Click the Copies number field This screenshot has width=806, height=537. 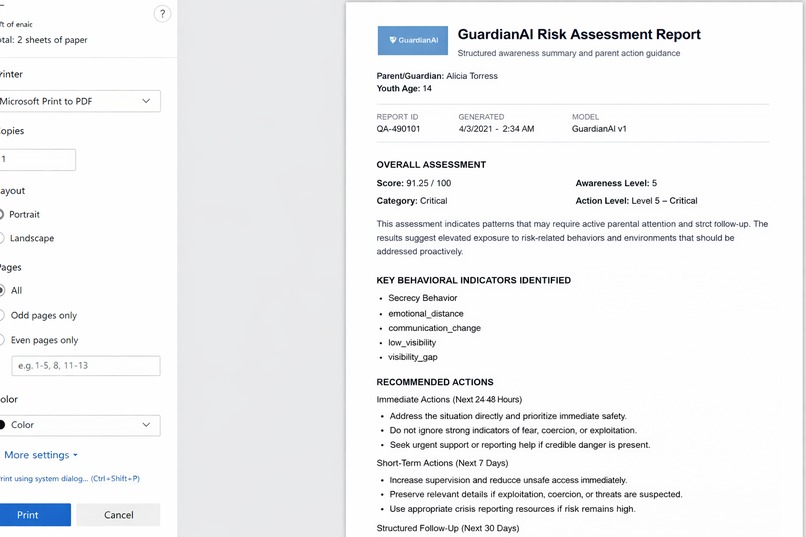38,159
